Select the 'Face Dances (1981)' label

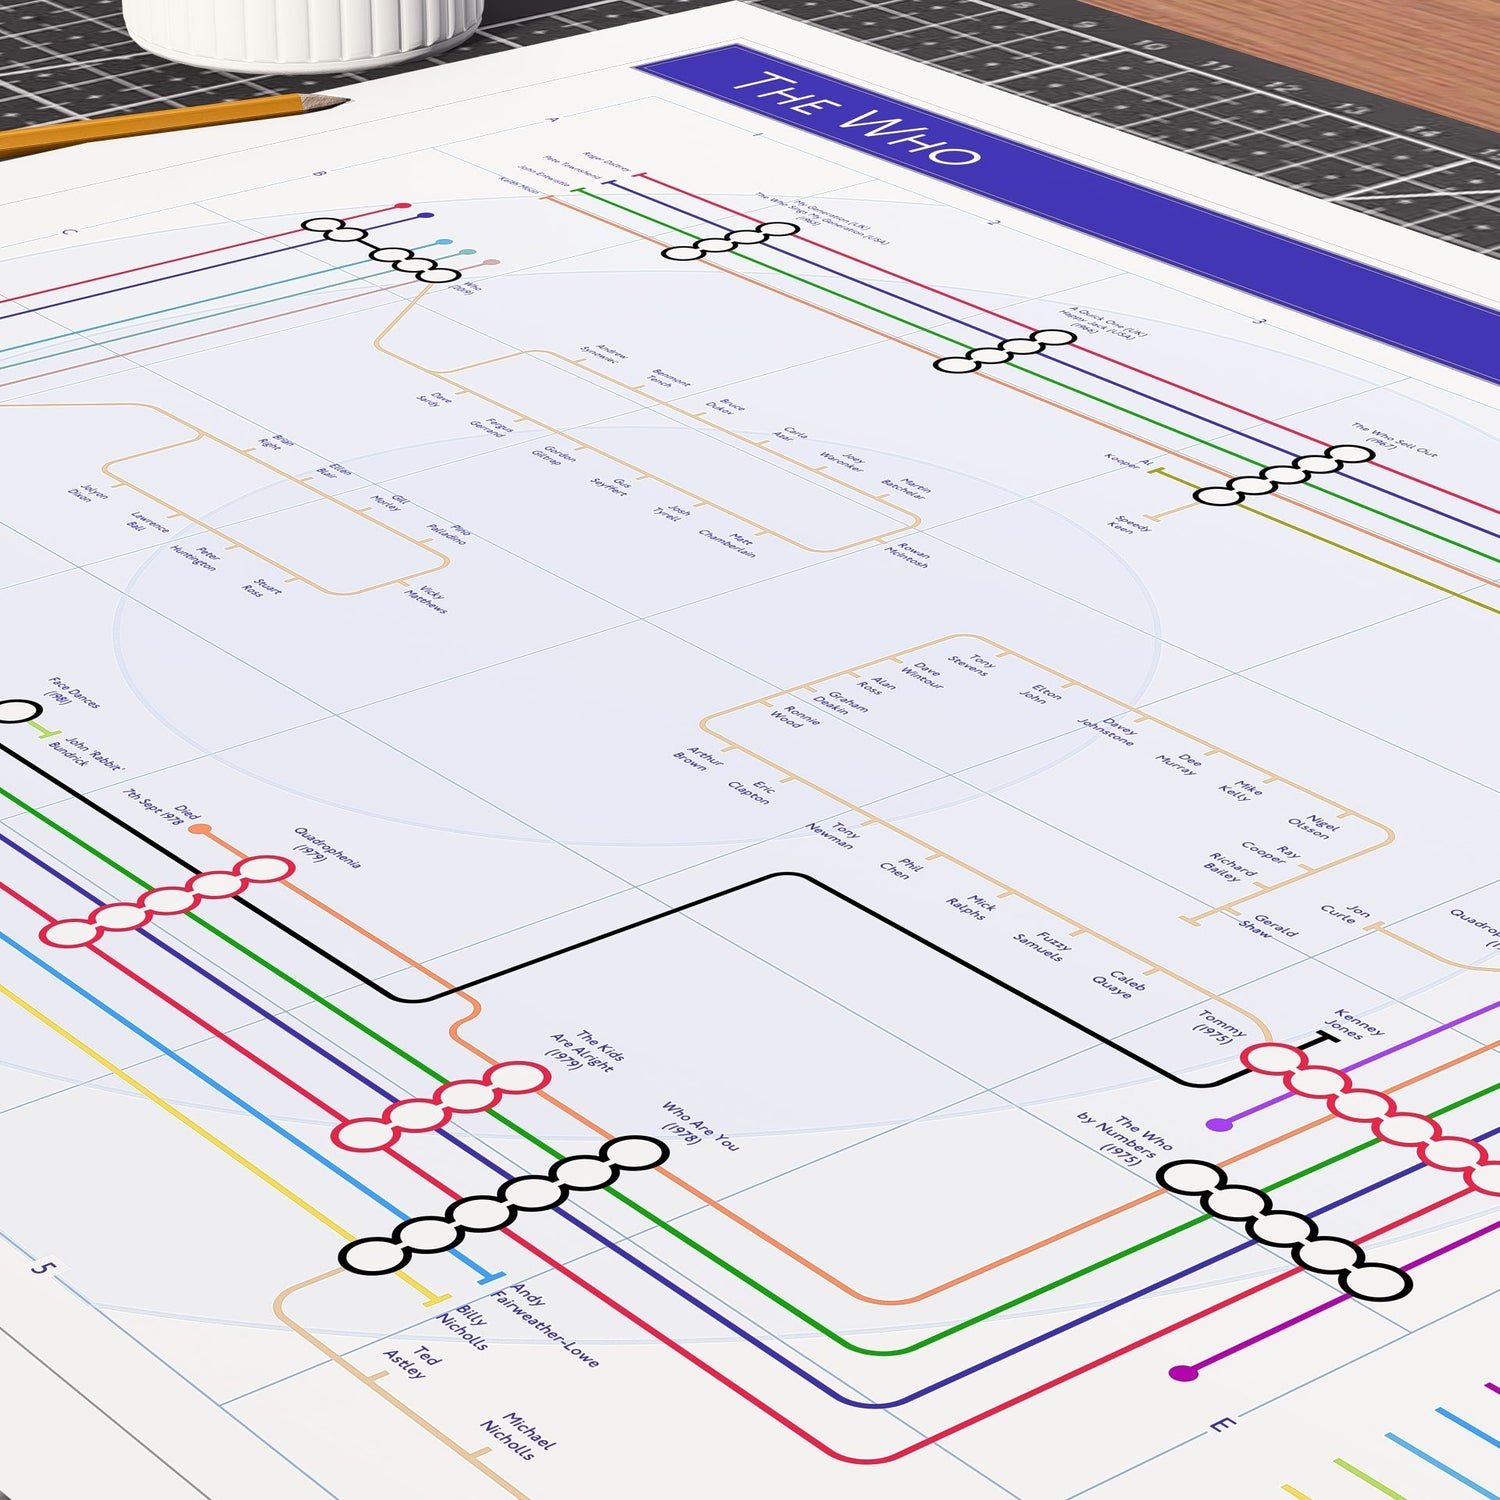click(x=71, y=693)
